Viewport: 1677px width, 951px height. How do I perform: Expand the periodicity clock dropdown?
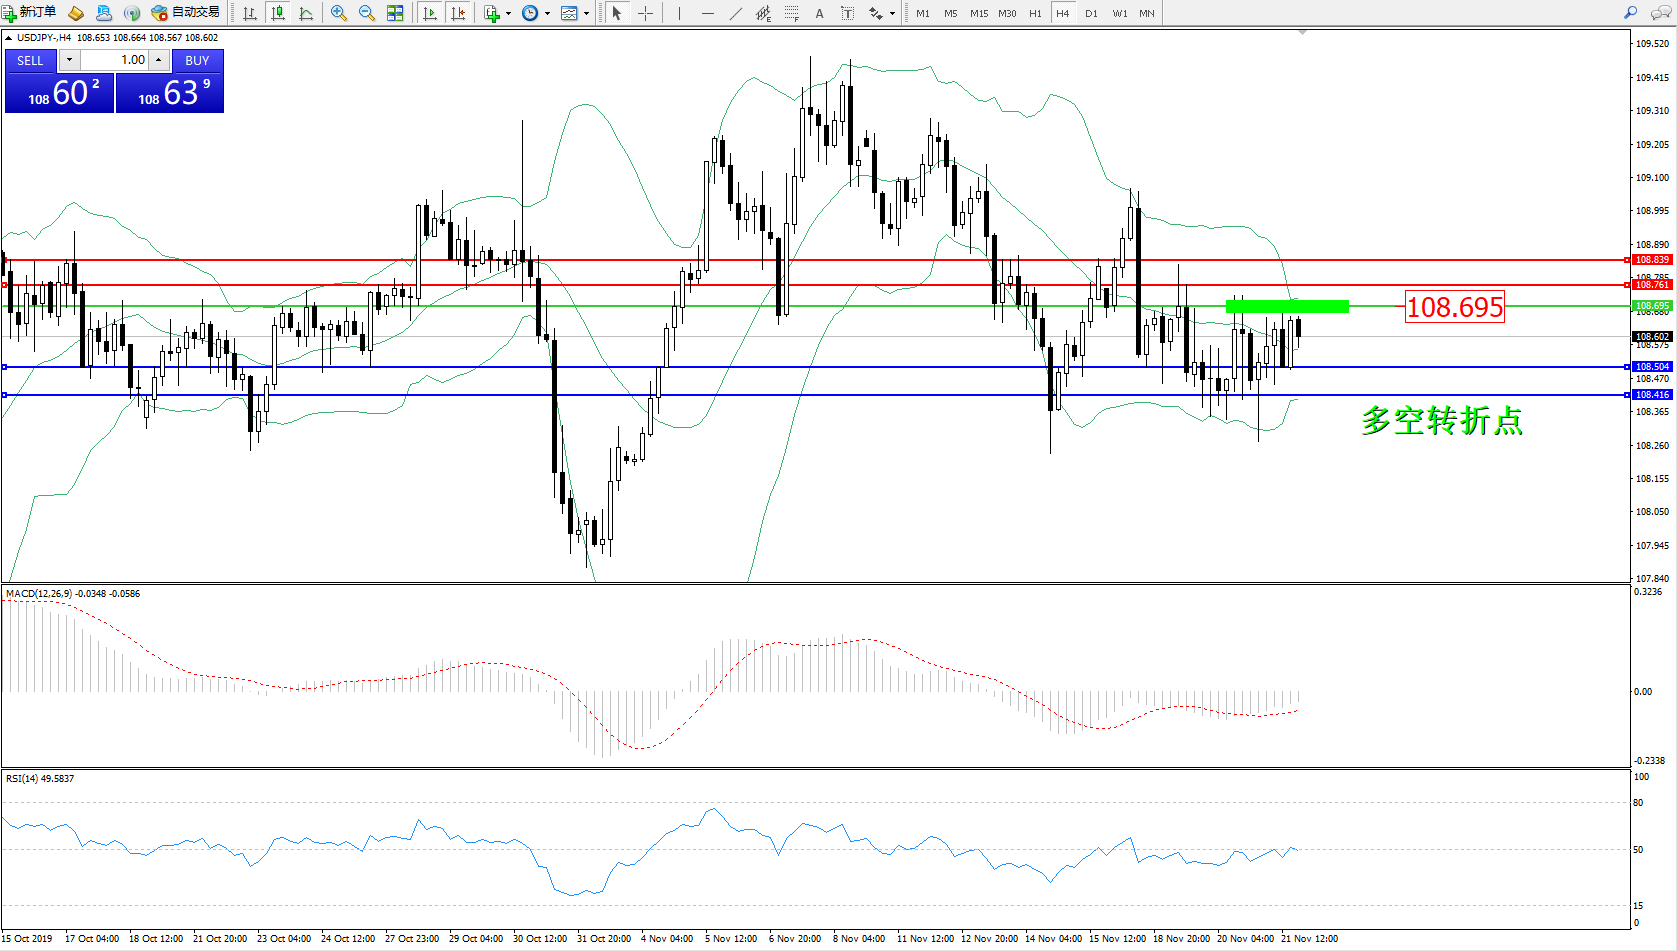point(547,13)
